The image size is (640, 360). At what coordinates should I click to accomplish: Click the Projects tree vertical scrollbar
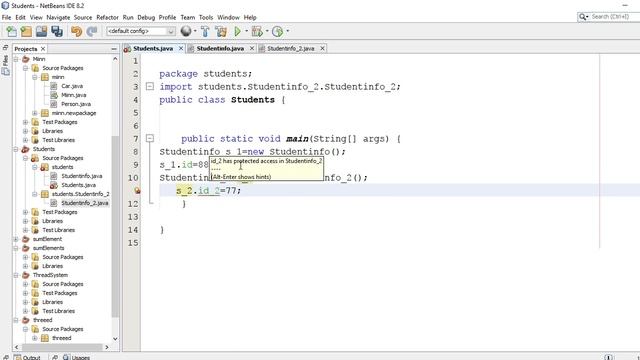[x=115, y=227]
